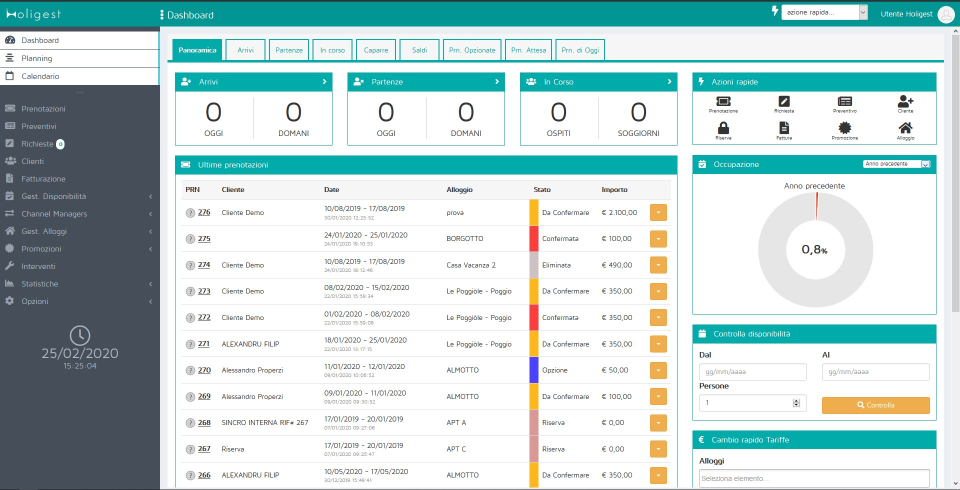The image size is (960, 490).
Task: Click the Riserva padlock icon
Action: click(723, 128)
